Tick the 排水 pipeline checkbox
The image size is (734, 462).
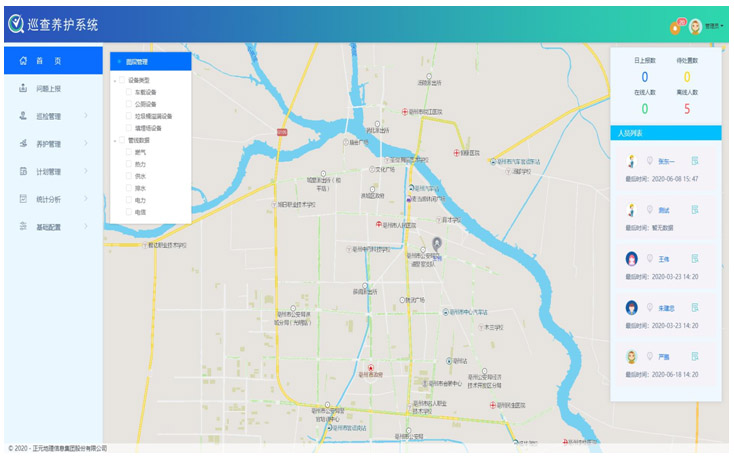[x=128, y=188]
